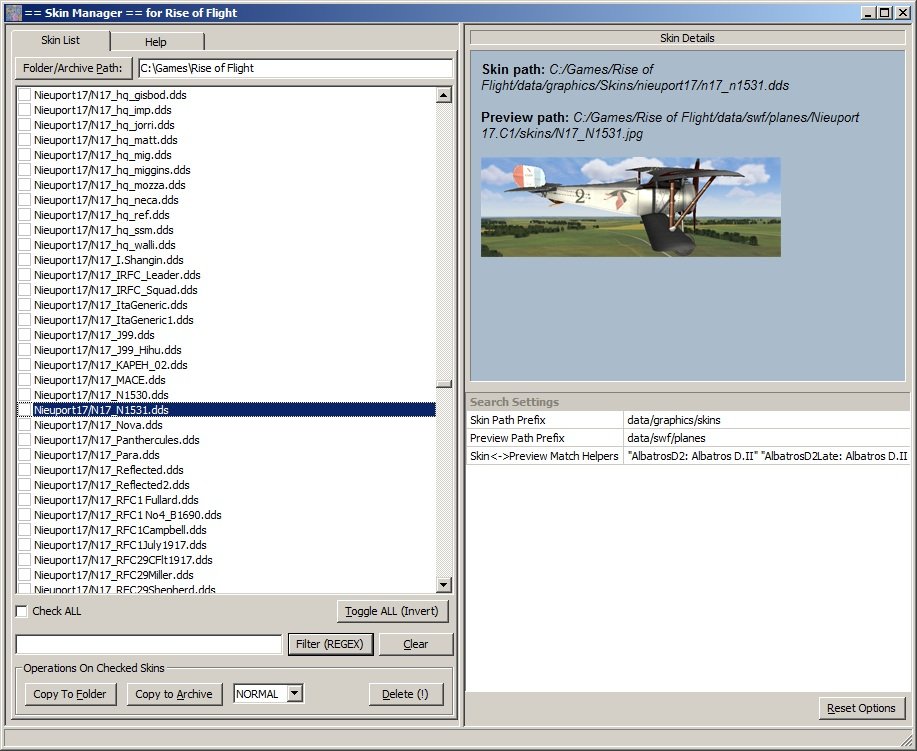Screen dimensions: 917x751
Task: Click the Skin Manager title bar app icon
Action: (13, 12)
